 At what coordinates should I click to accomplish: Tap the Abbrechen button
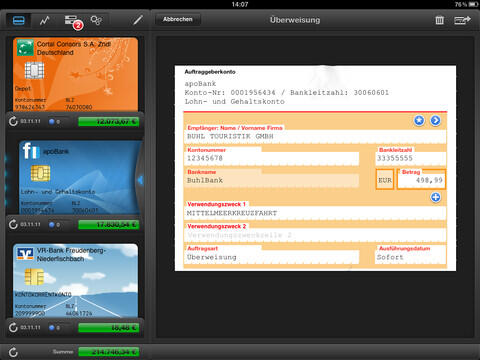coord(178,19)
